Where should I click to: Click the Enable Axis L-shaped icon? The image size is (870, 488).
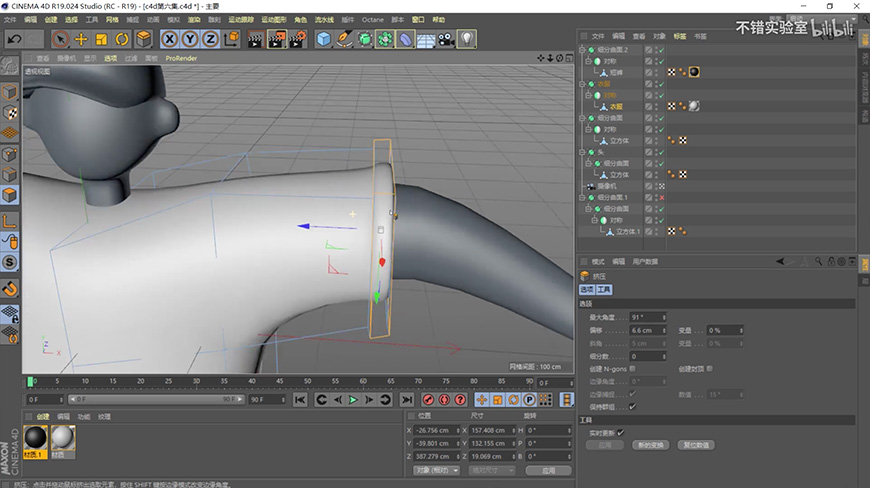click(x=9, y=221)
